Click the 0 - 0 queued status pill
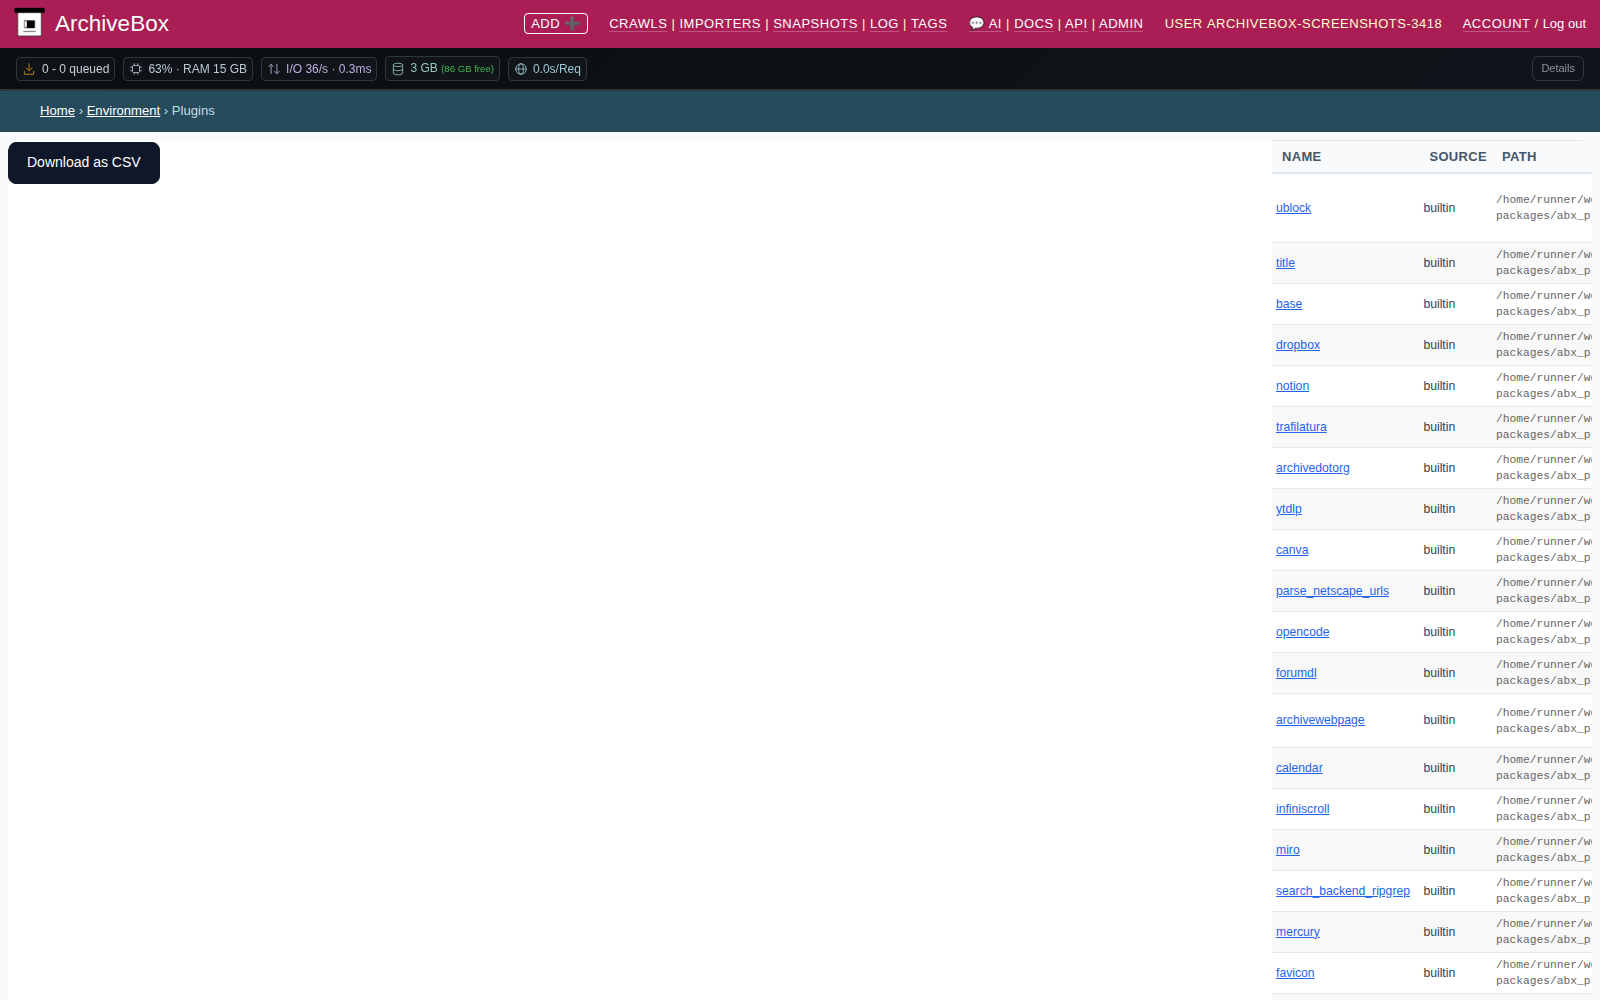The width and height of the screenshot is (1600, 1000). 66,69
